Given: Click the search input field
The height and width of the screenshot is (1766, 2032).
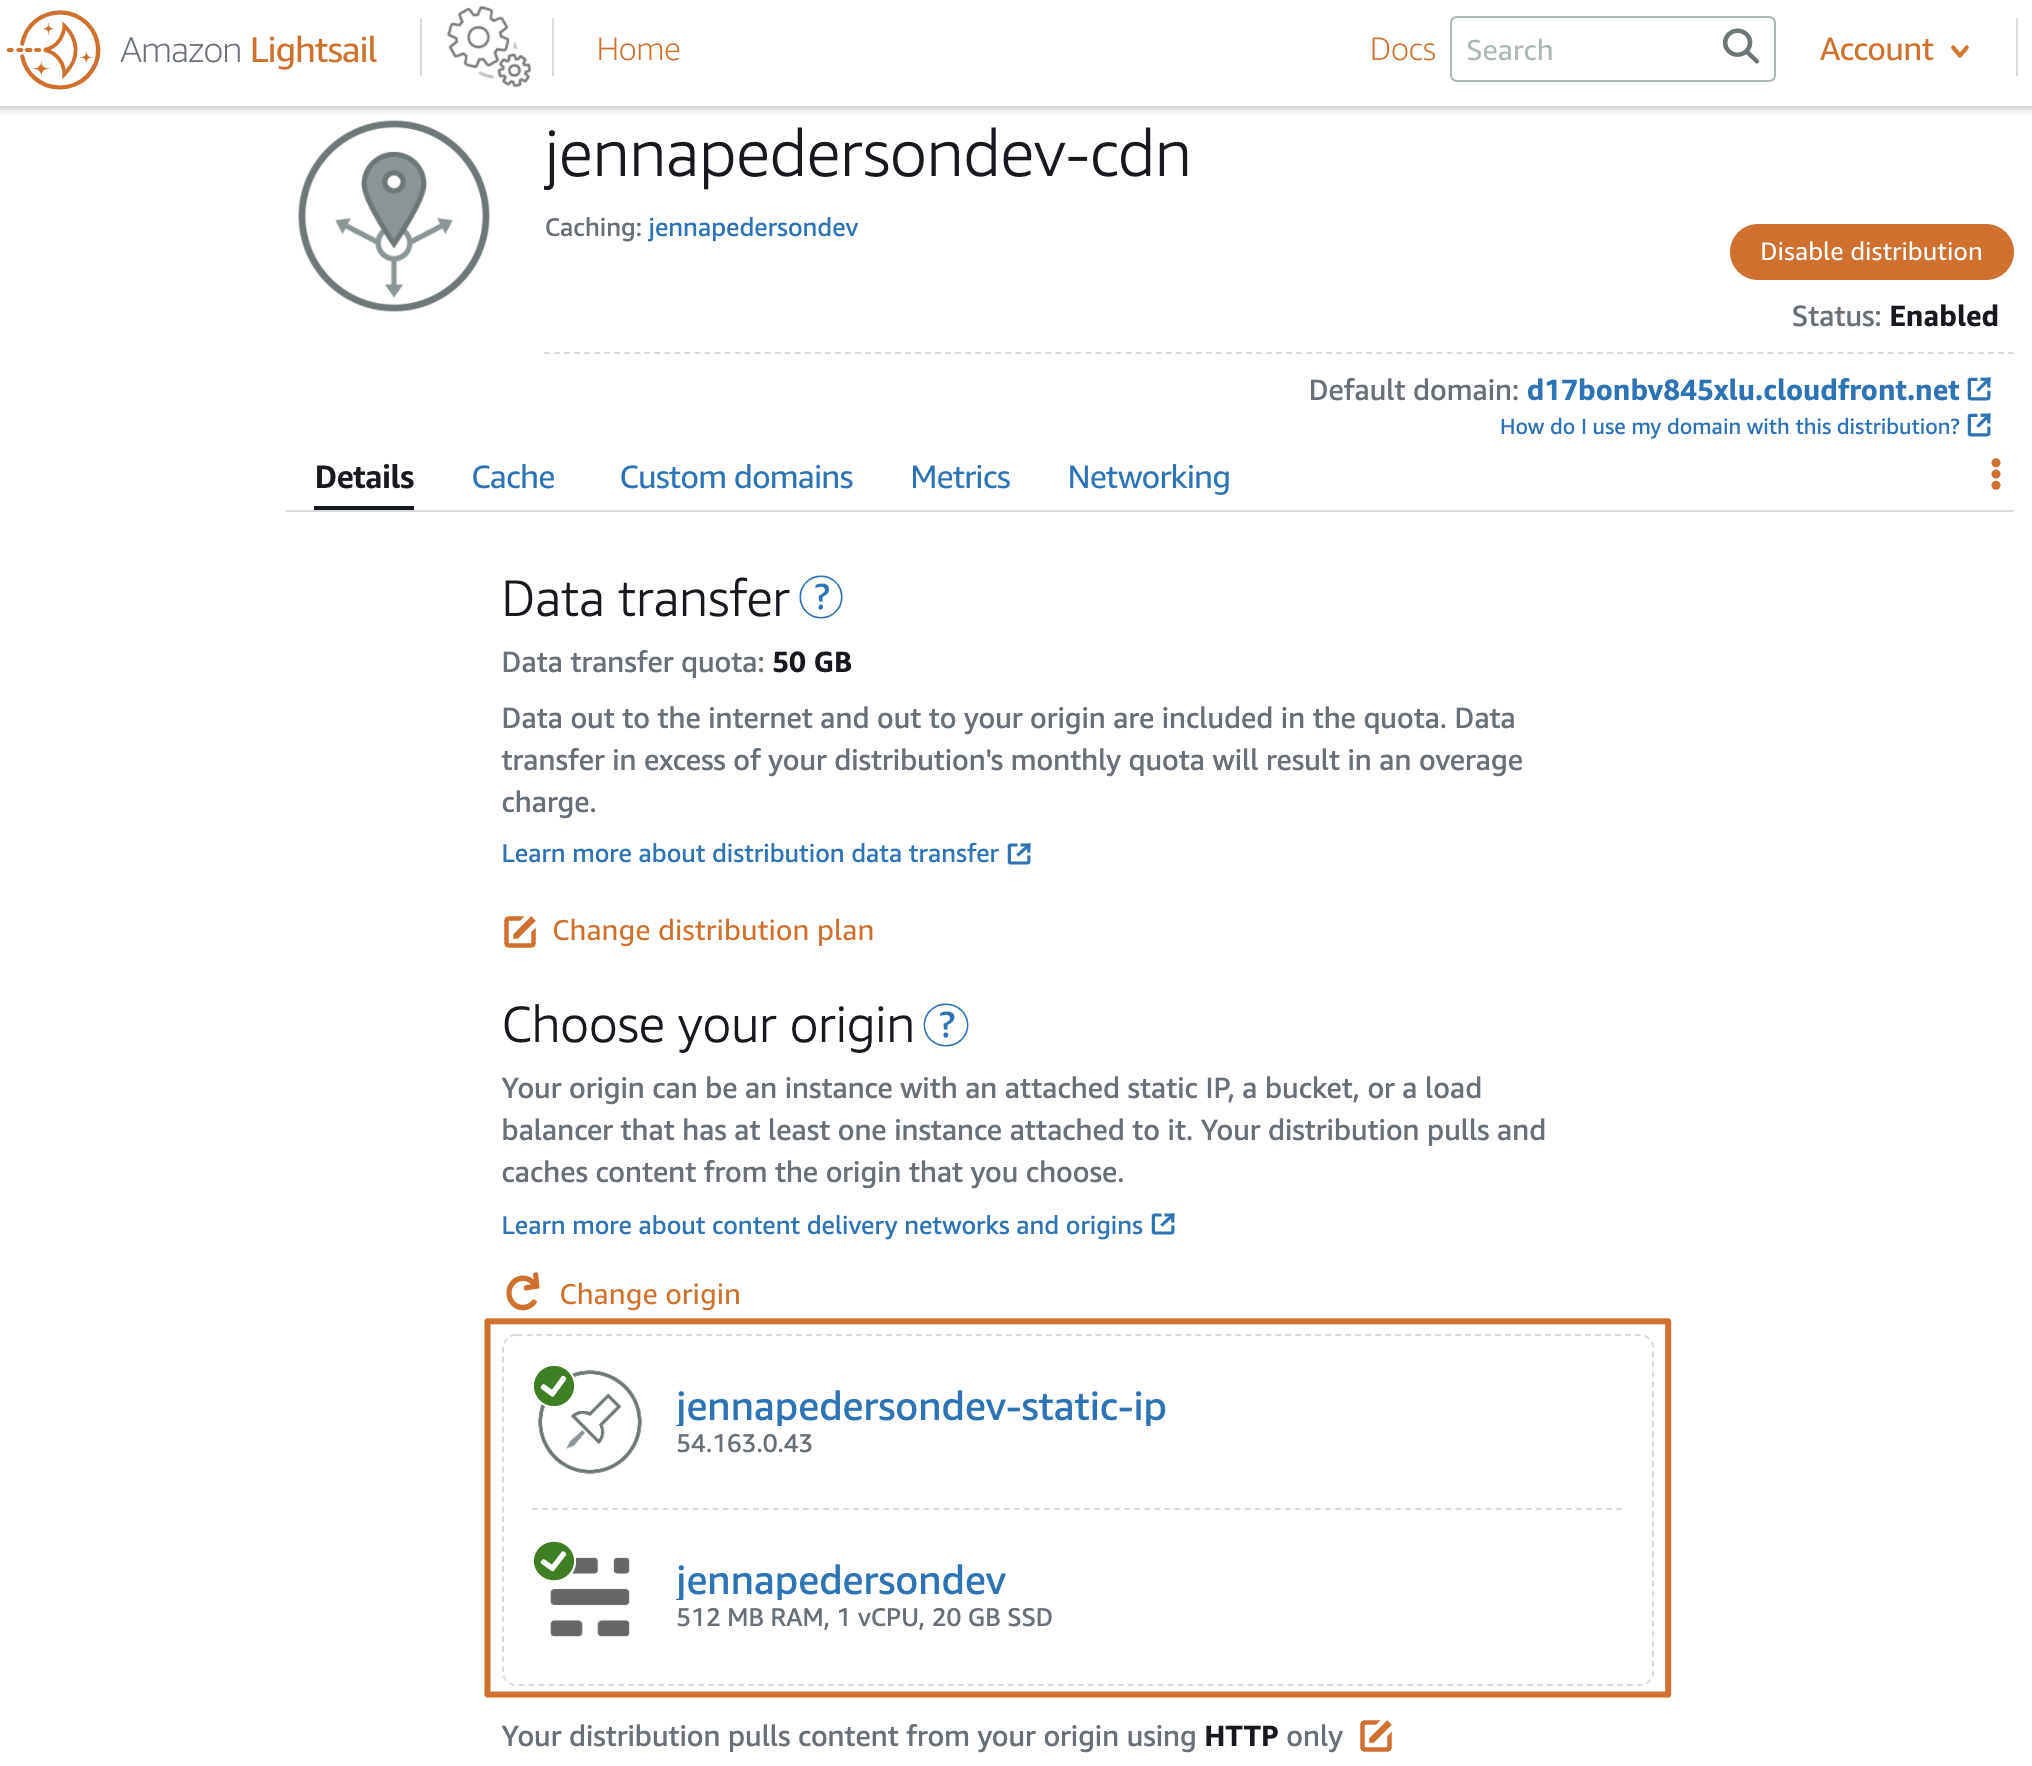Looking at the screenshot, I should point(1609,48).
